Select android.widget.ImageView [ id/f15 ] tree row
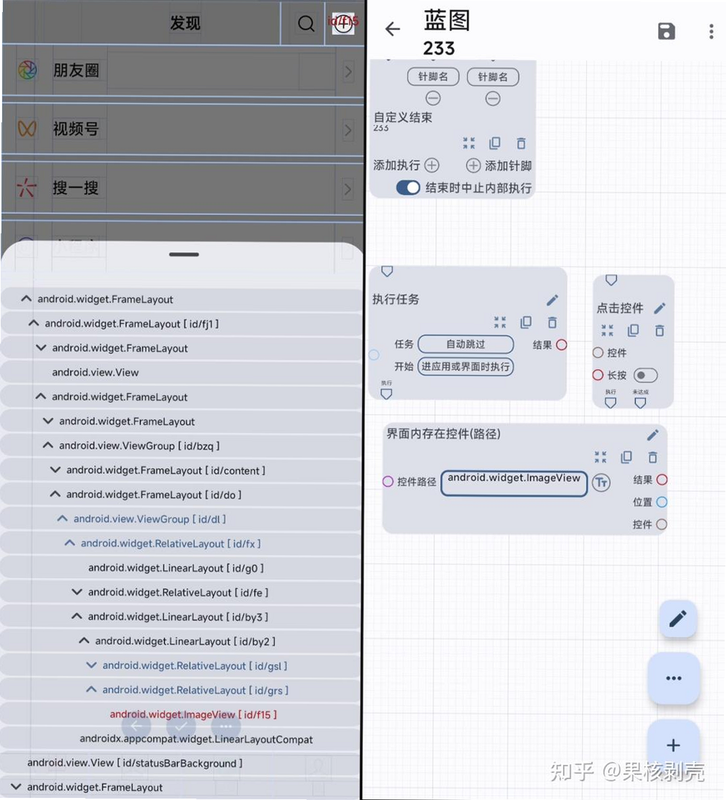The width and height of the screenshot is (726, 800). (x=183, y=714)
